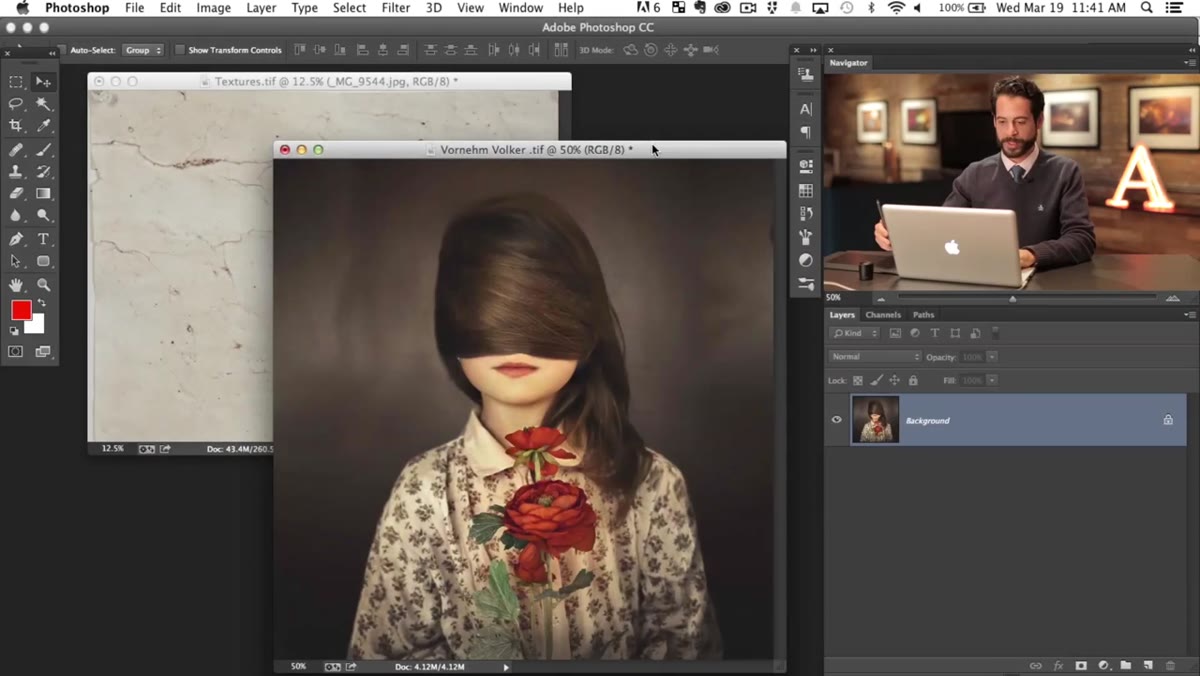The image size is (1200, 676).
Task: Add a layer mask icon
Action: tap(1081, 666)
